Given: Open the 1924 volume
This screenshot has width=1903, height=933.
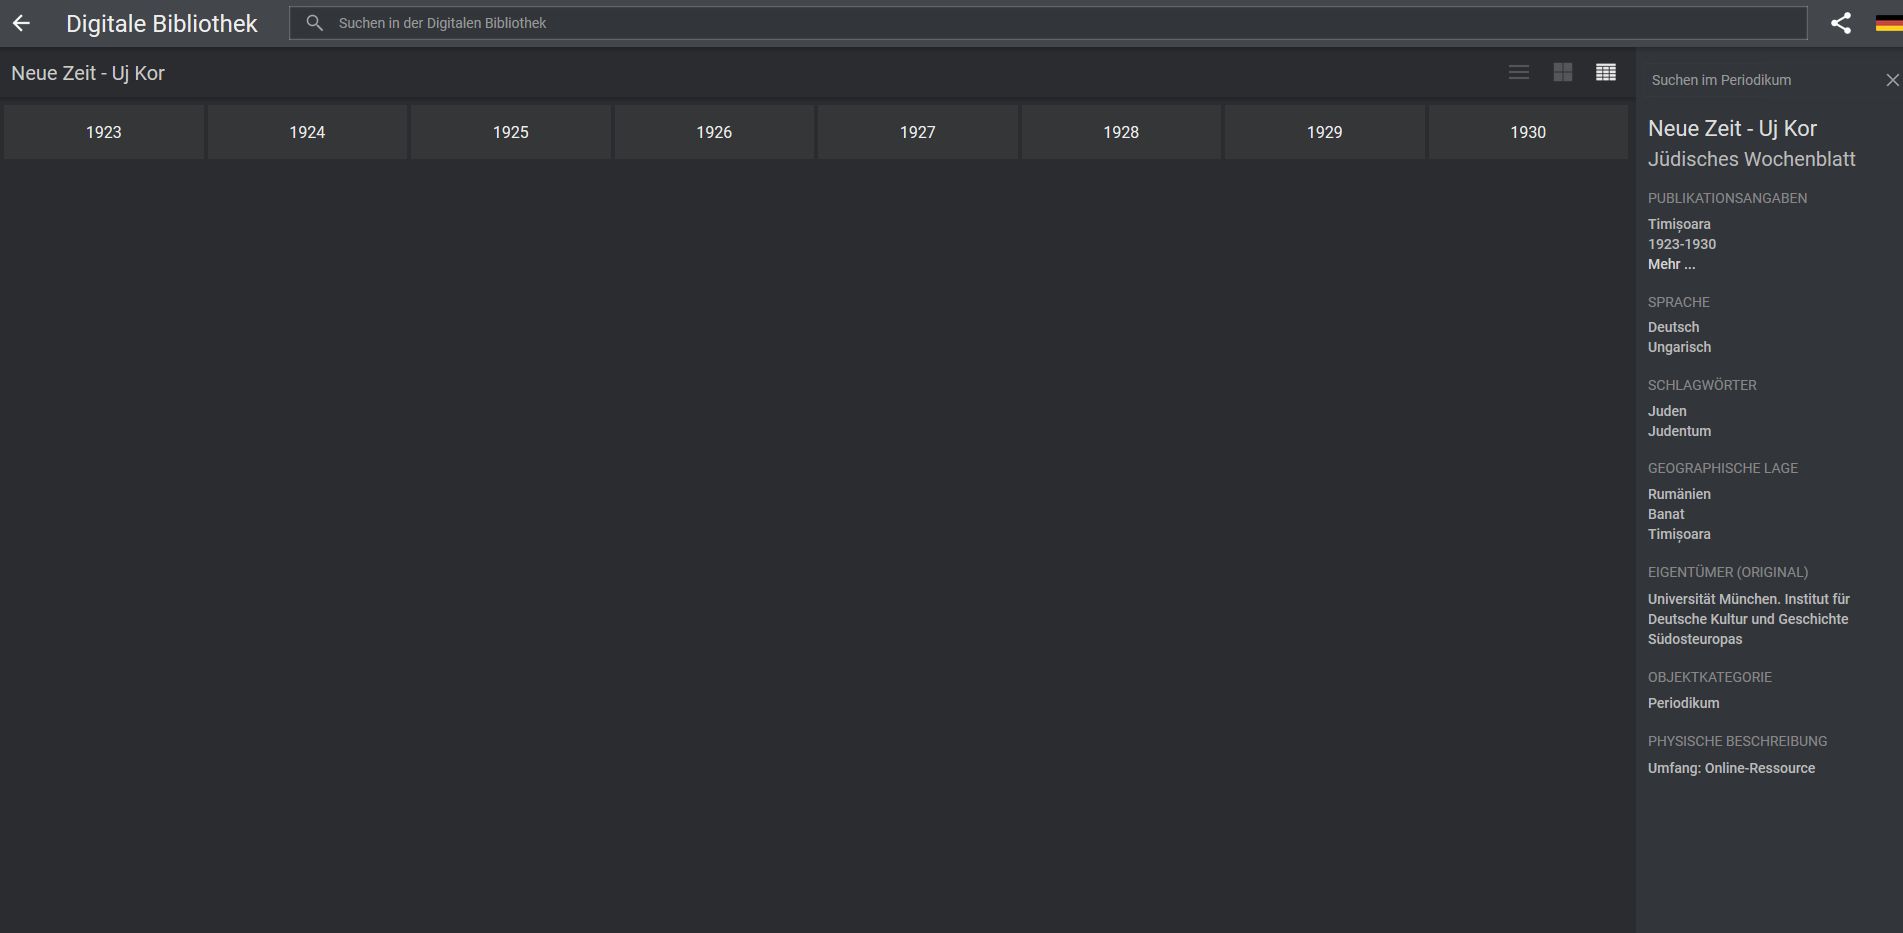Looking at the screenshot, I should pos(307,132).
